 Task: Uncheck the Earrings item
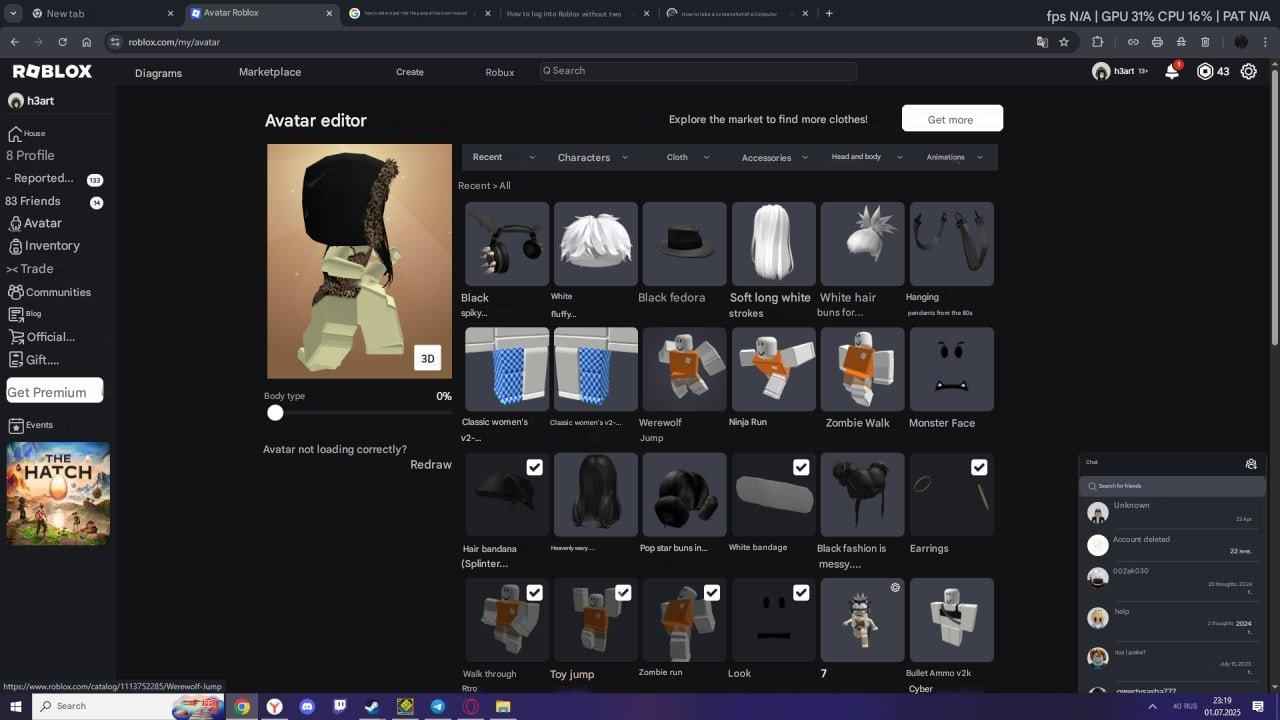coord(979,467)
